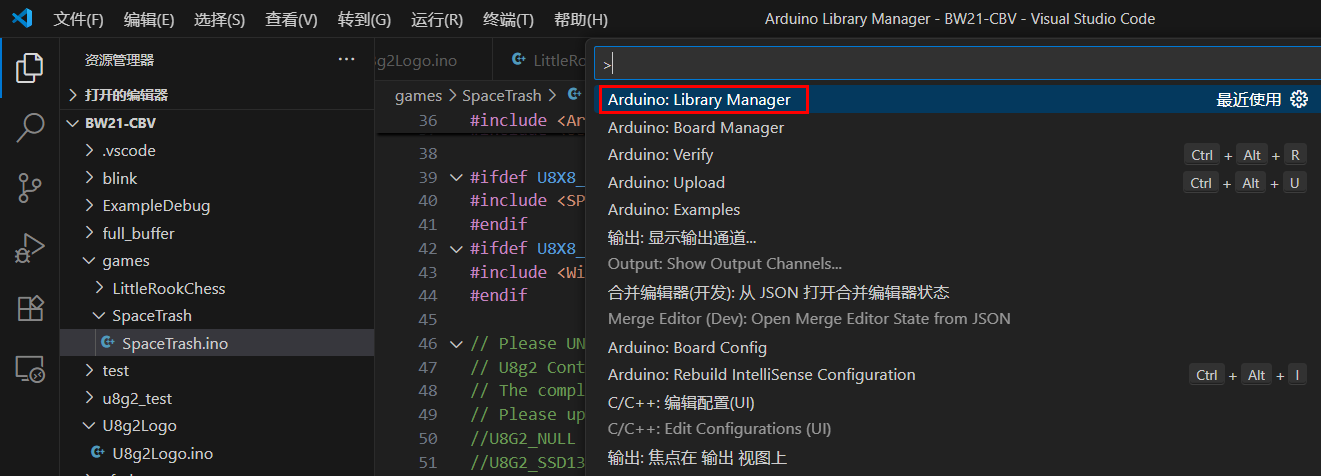Viewport: 1321px width, 476px height.
Task: Open the Source Control view icon
Action: click(30, 187)
